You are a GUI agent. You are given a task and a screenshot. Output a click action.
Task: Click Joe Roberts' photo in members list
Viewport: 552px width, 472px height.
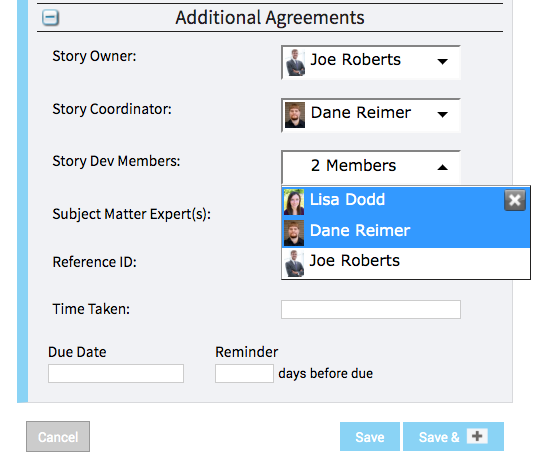pyautogui.click(x=294, y=264)
